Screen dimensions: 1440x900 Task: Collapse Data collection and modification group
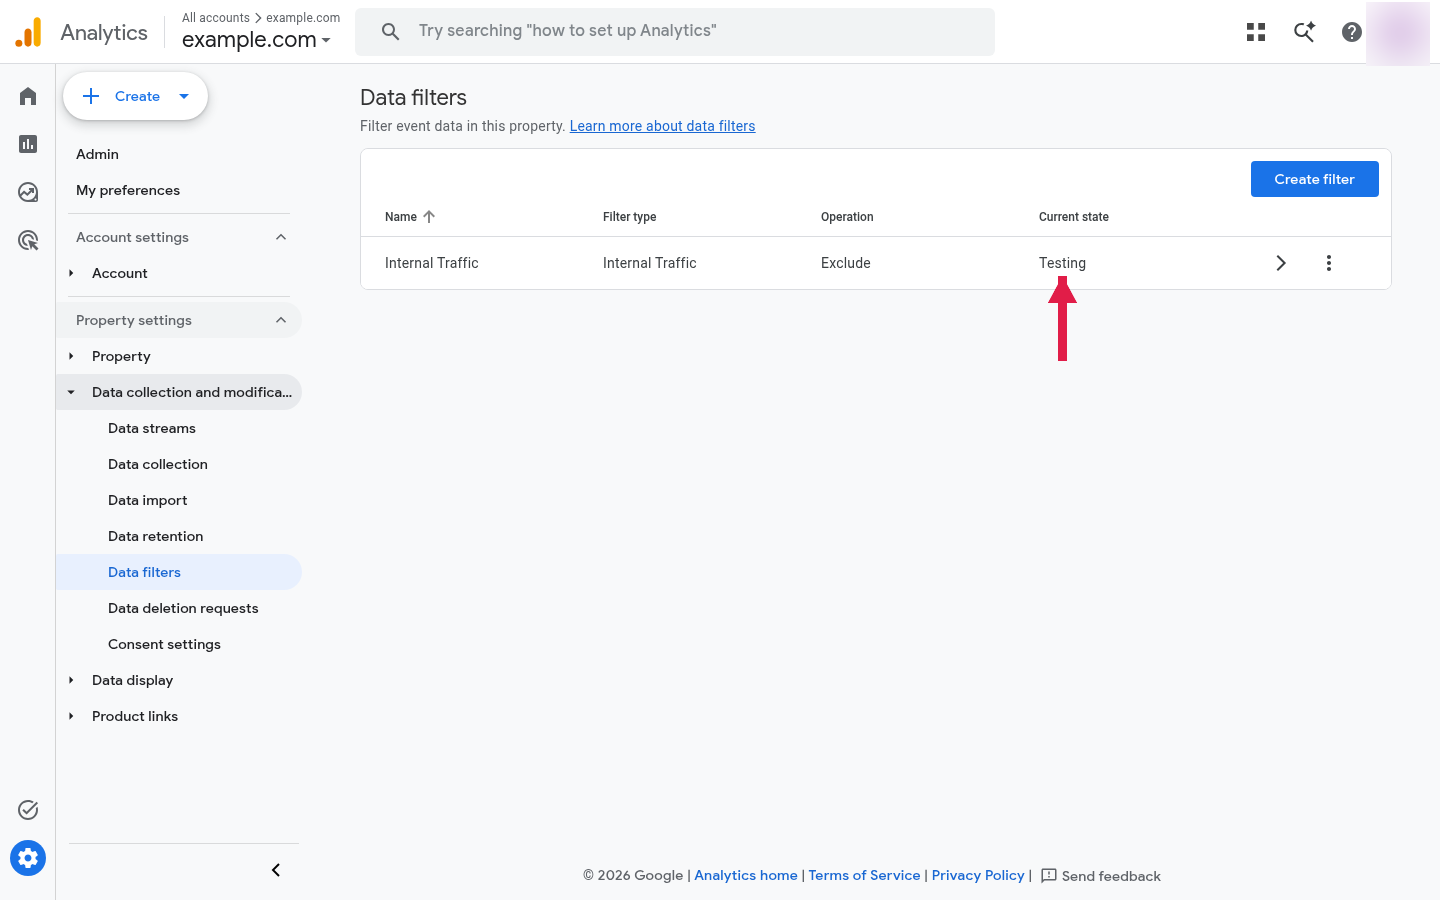(71, 392)
